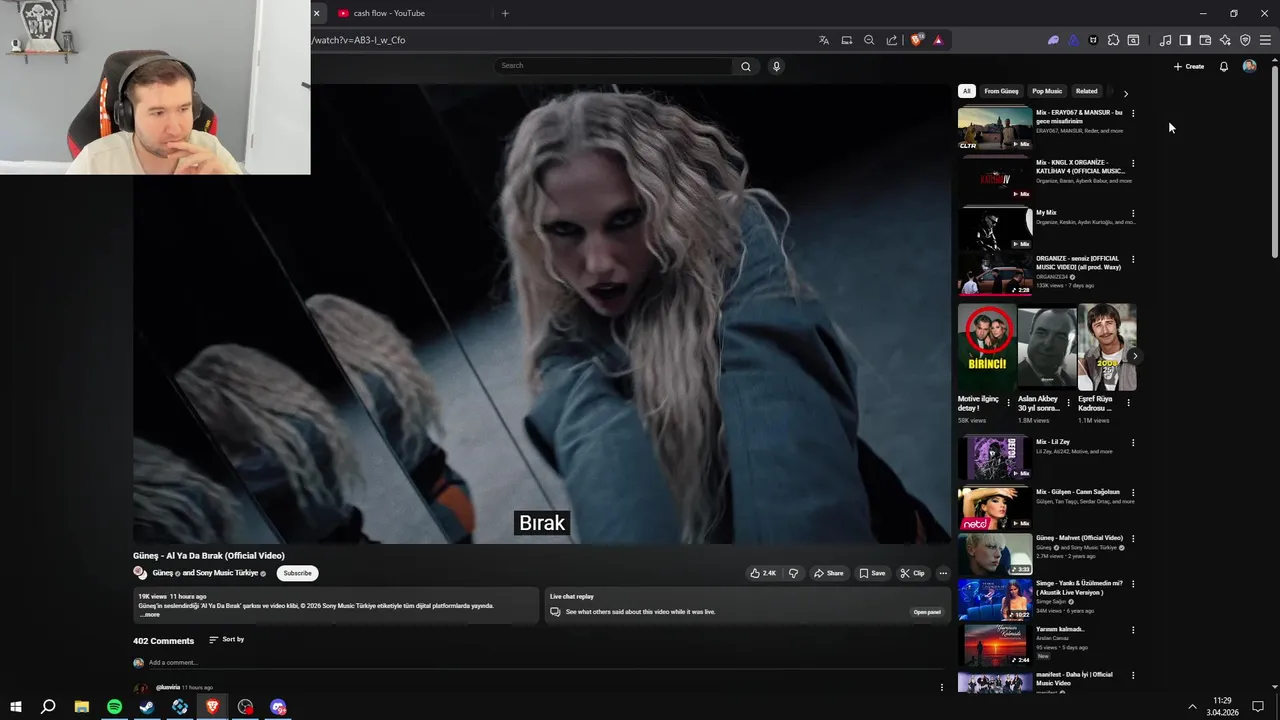This screenshot has height=720, width=1280.
Task: Open options menu for My Mix
Action: point(1133,213)
